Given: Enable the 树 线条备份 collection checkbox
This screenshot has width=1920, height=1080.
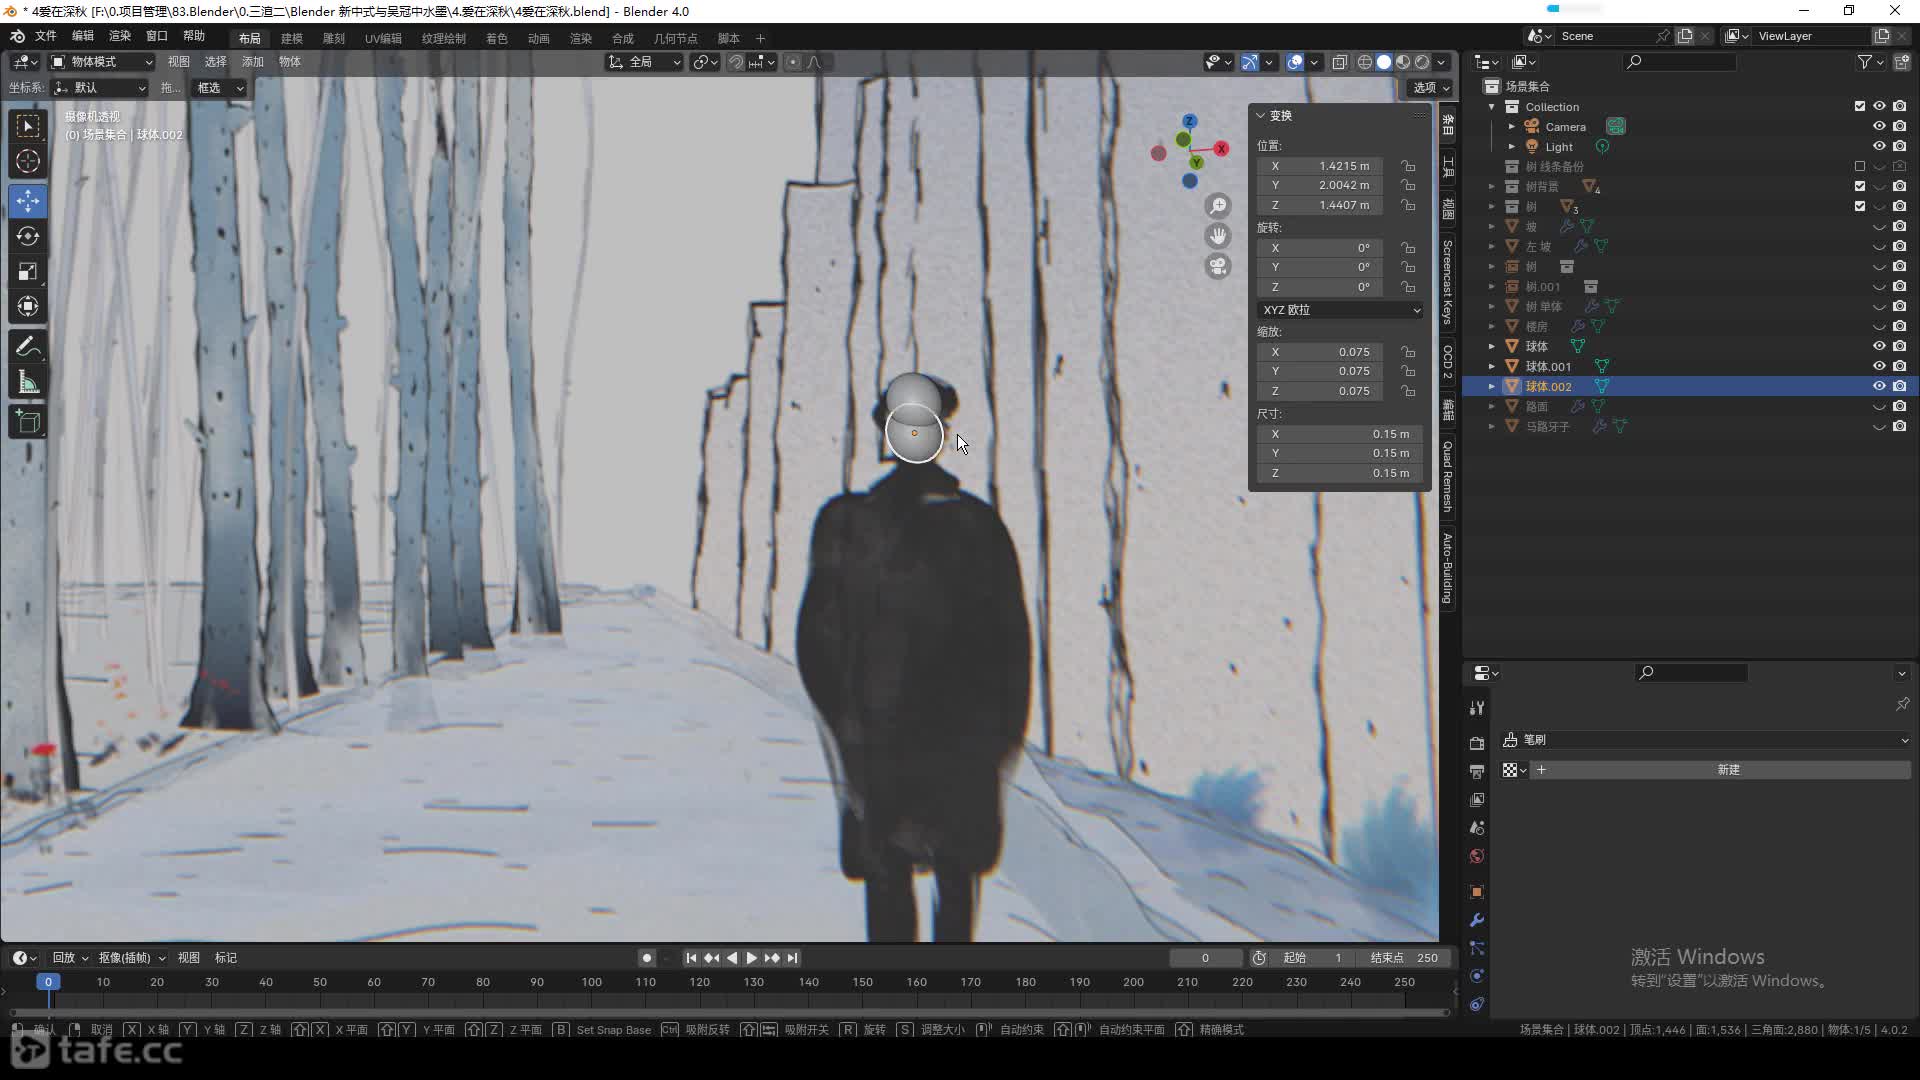Looking at the screenshot, I should pyautogui.click(x=1860, y=166).
